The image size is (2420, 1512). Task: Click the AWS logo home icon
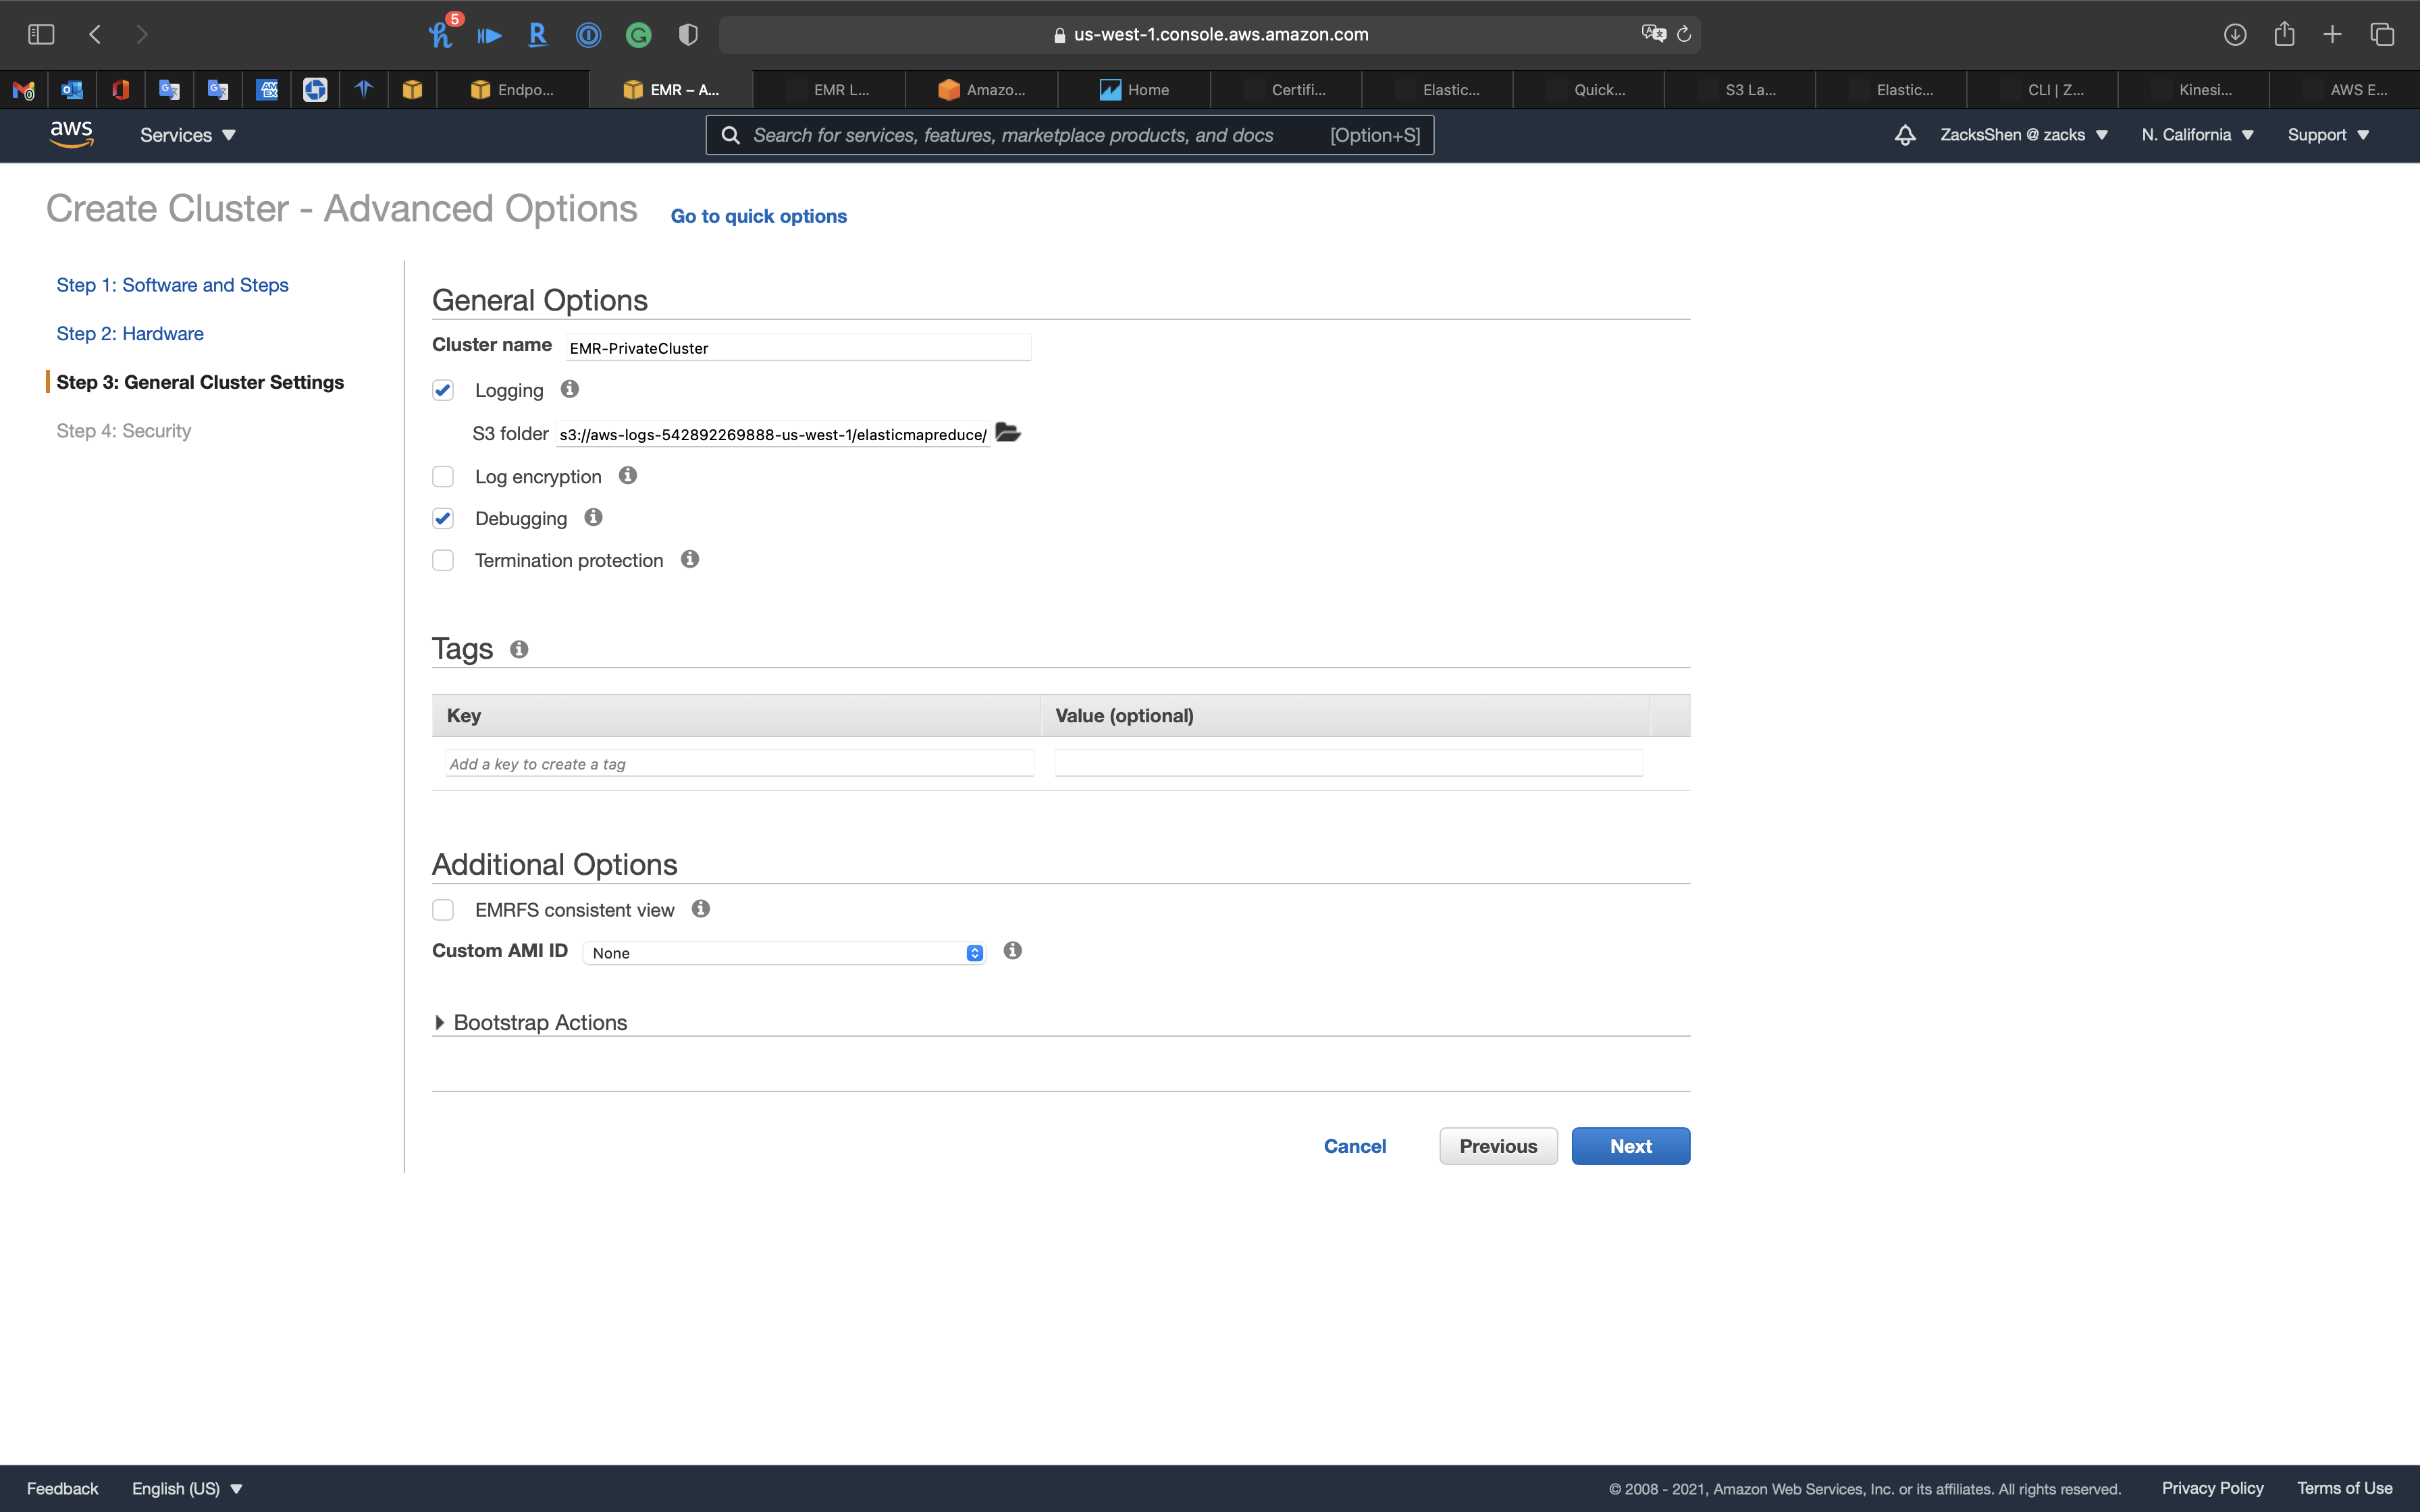pyautogui.click(x=71, y=134)
